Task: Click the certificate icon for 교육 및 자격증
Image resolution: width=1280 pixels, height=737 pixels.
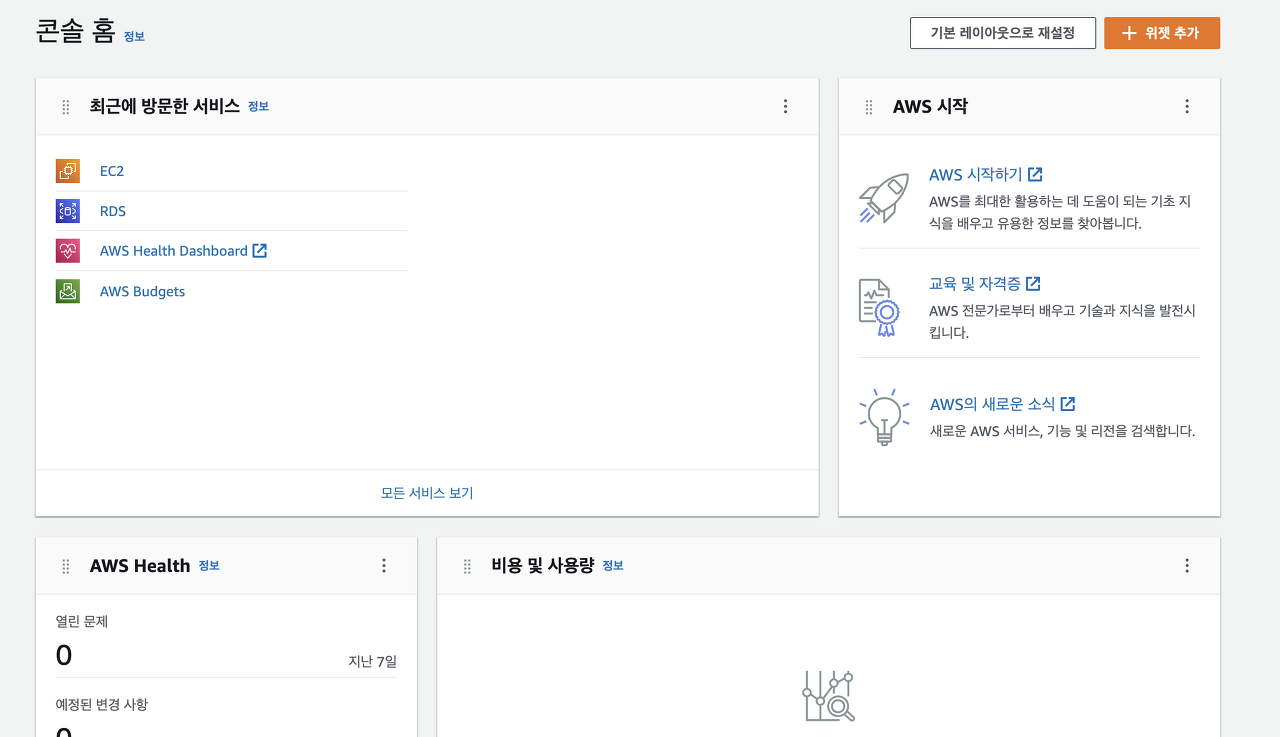Action: [x=880, y=308]
